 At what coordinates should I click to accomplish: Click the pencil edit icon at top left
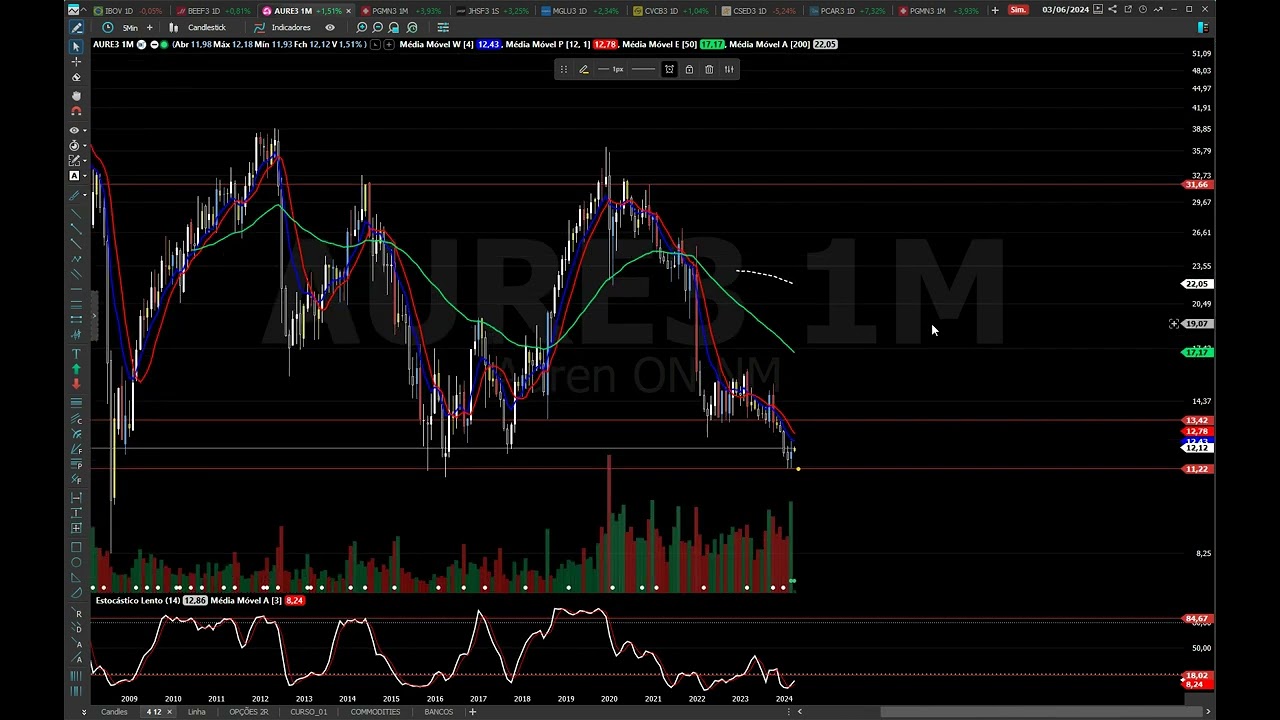[x=75, y=27]
